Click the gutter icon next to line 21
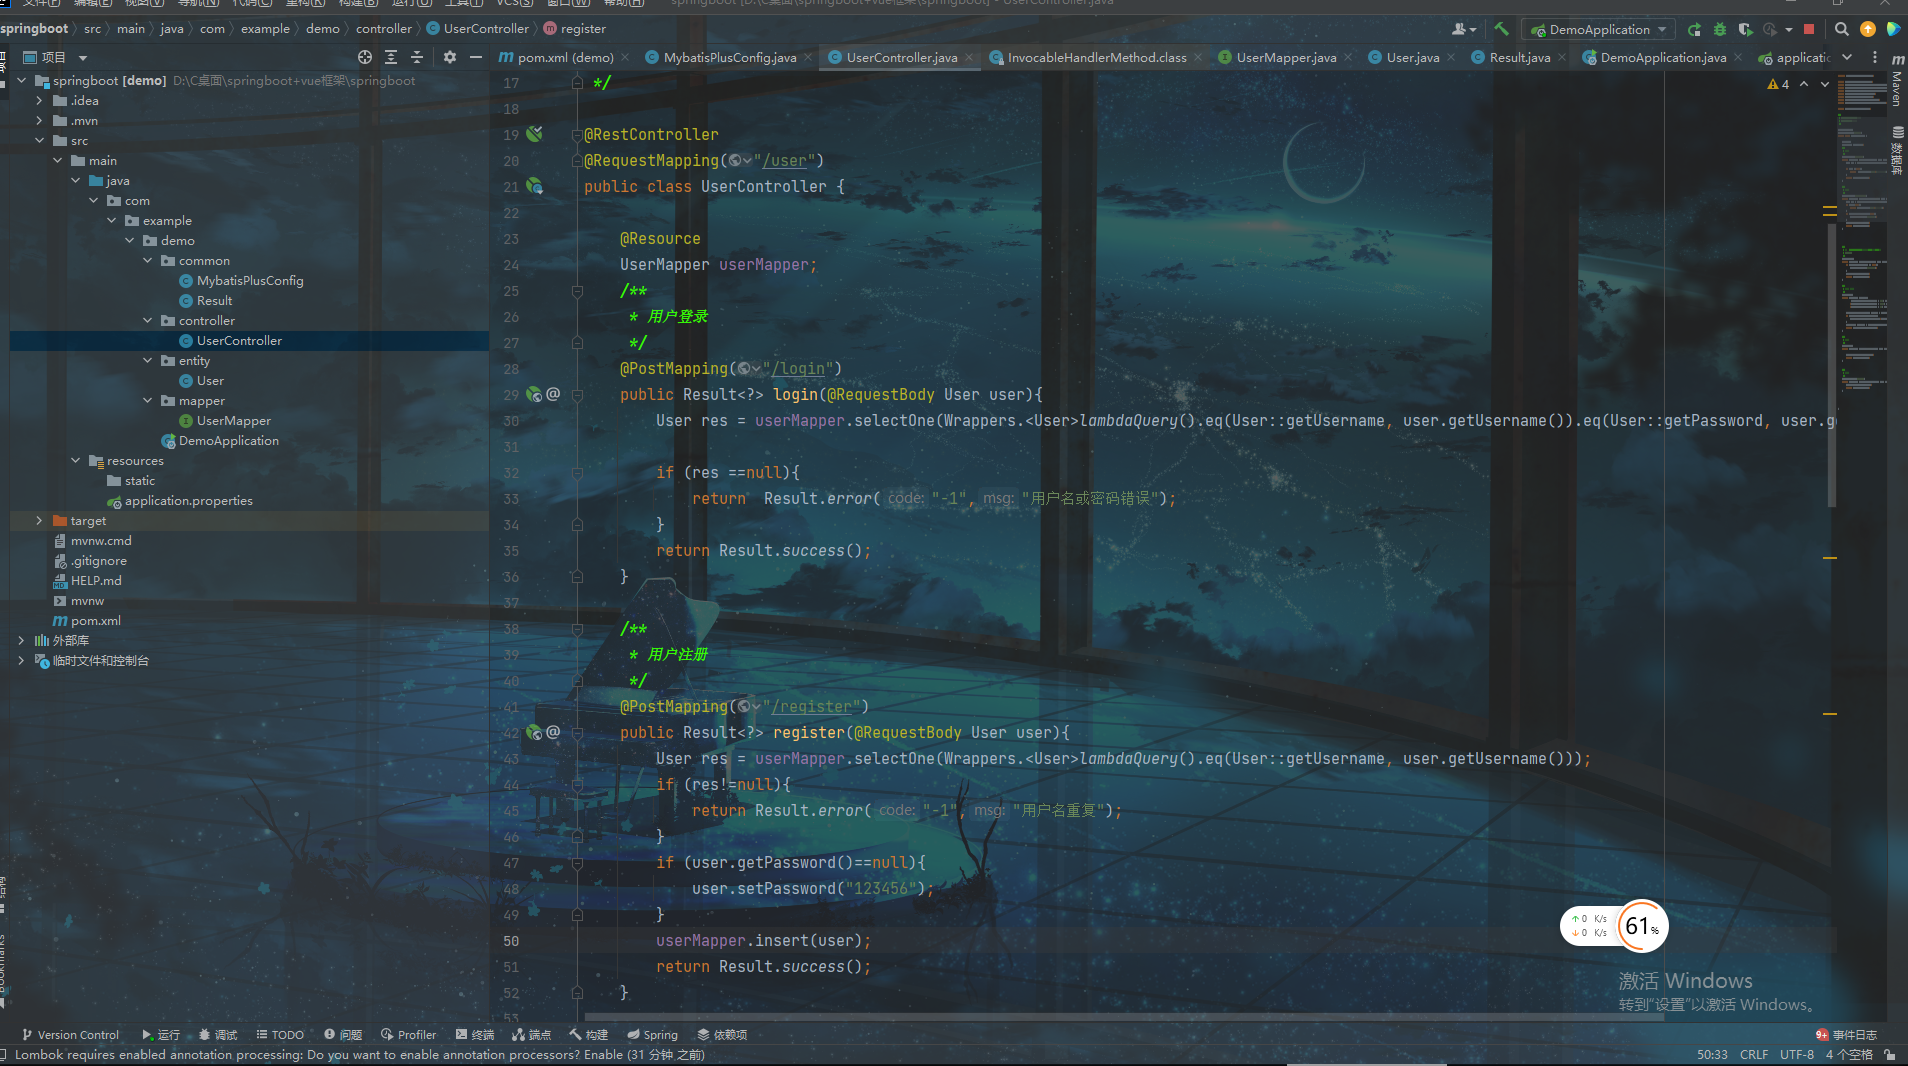1908x1066 pixels. pyautogui.click(x=535, y=186)
